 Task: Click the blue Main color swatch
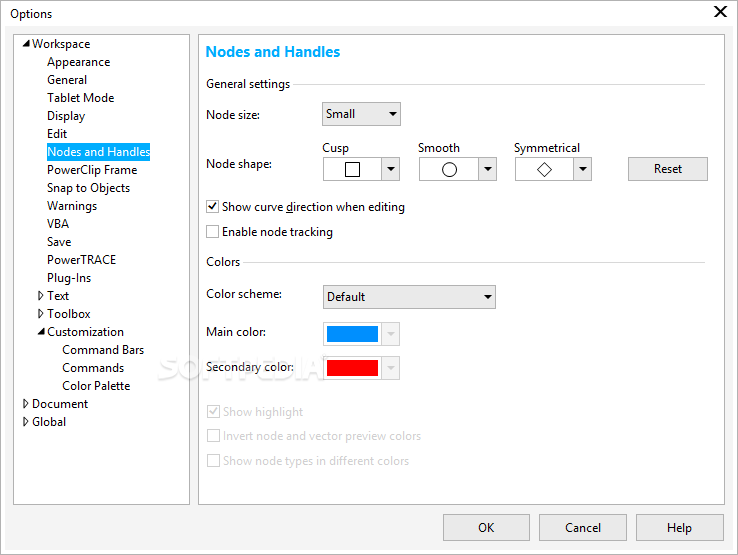[x=352, y=334]
